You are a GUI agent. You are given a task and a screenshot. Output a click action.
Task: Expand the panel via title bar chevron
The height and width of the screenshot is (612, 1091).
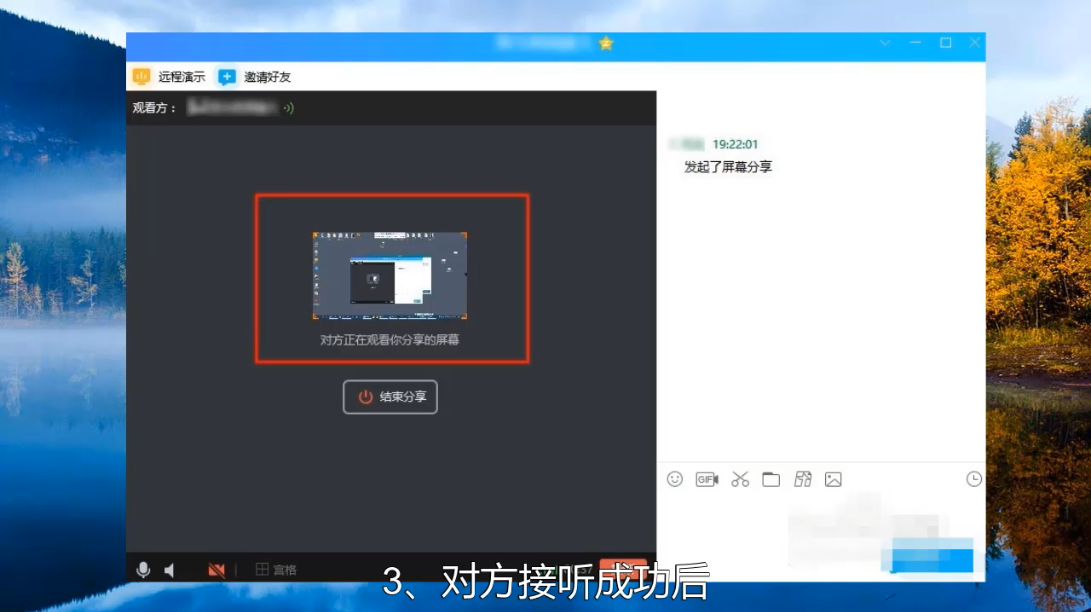884,44
